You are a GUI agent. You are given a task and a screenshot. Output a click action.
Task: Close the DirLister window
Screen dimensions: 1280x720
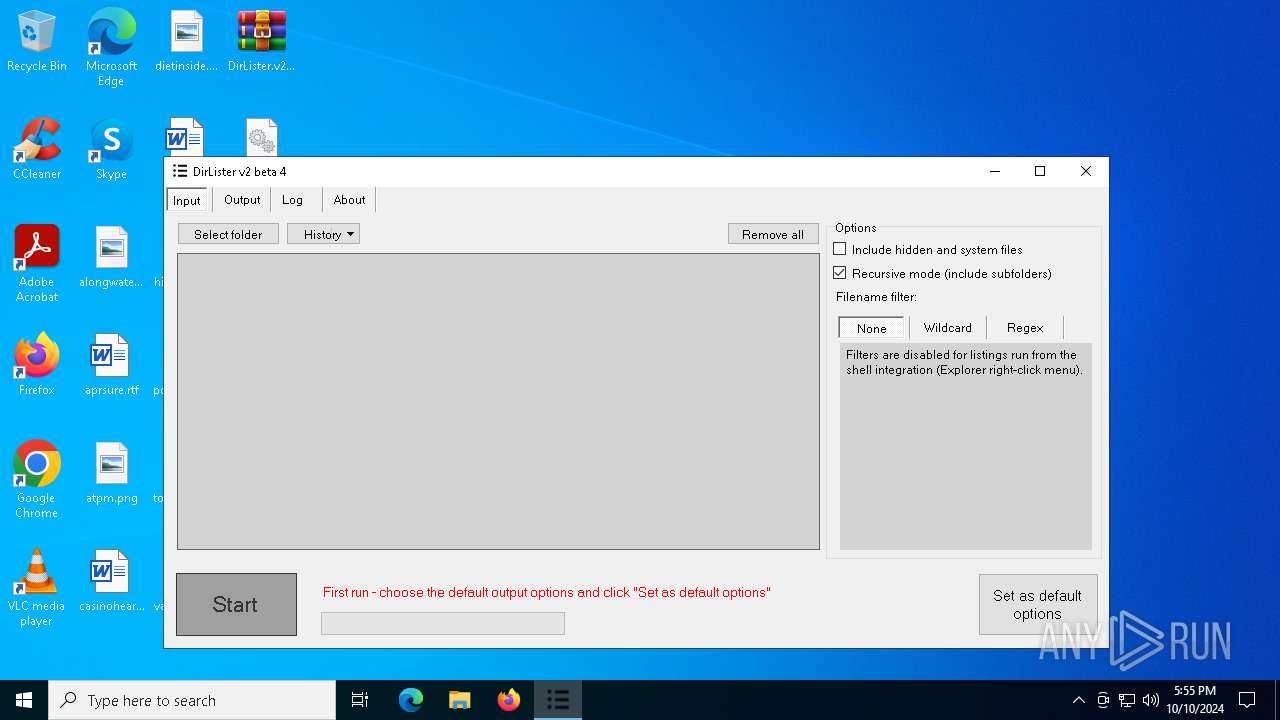[1086, 171]
